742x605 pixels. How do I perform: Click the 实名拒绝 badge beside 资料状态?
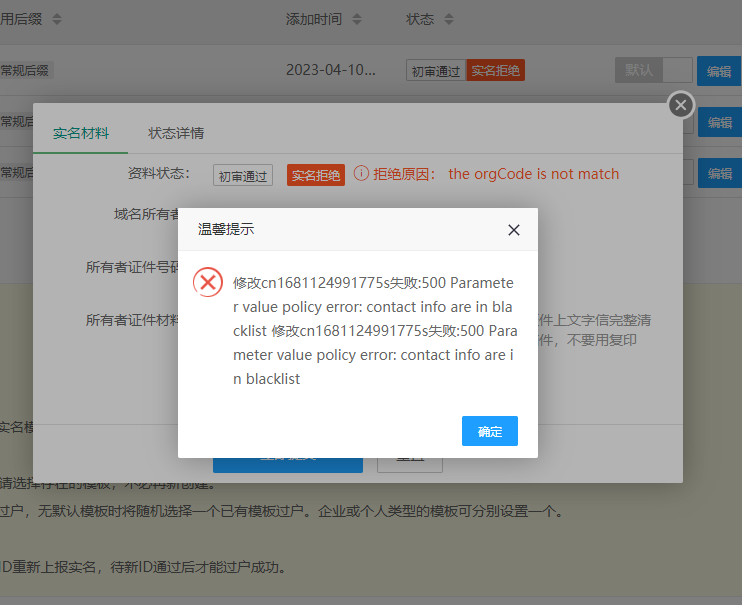point(316,175)
